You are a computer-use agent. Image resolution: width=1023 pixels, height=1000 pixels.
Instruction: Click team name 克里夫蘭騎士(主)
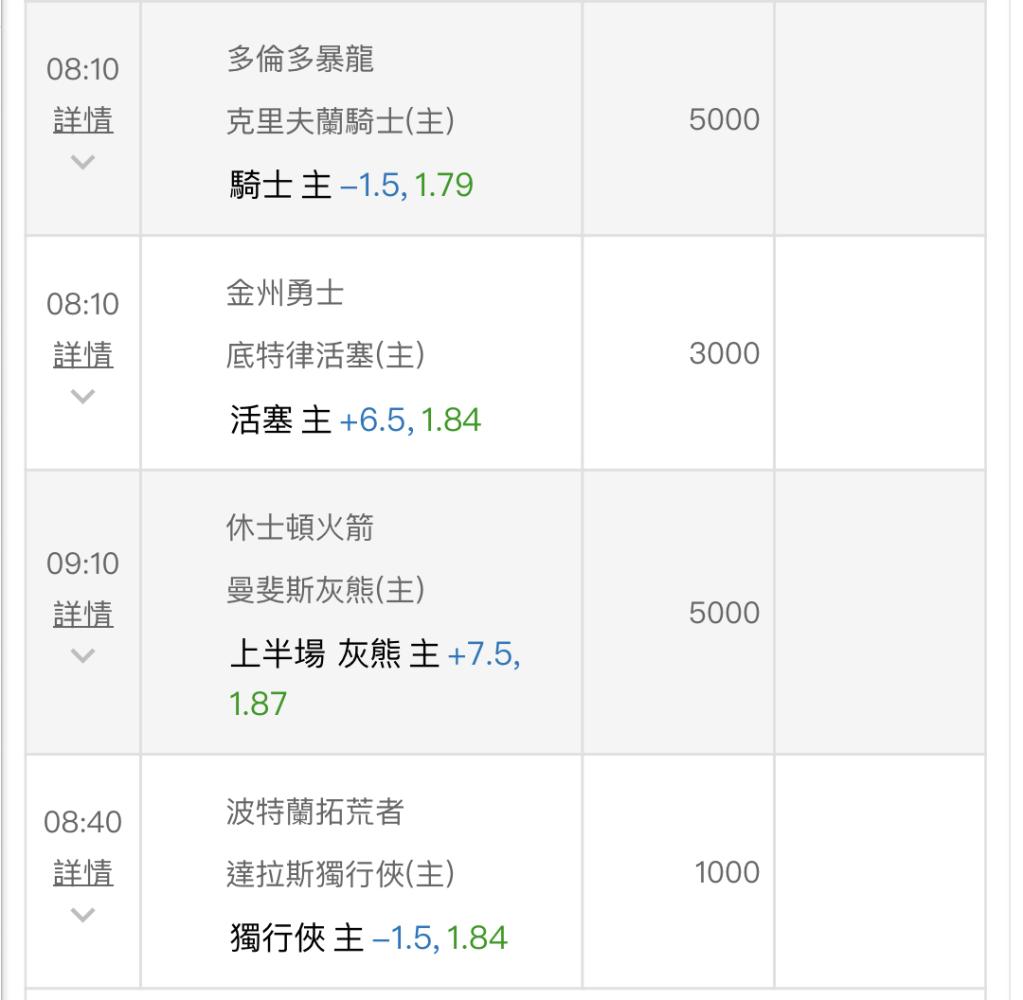[x=340, y=122]
